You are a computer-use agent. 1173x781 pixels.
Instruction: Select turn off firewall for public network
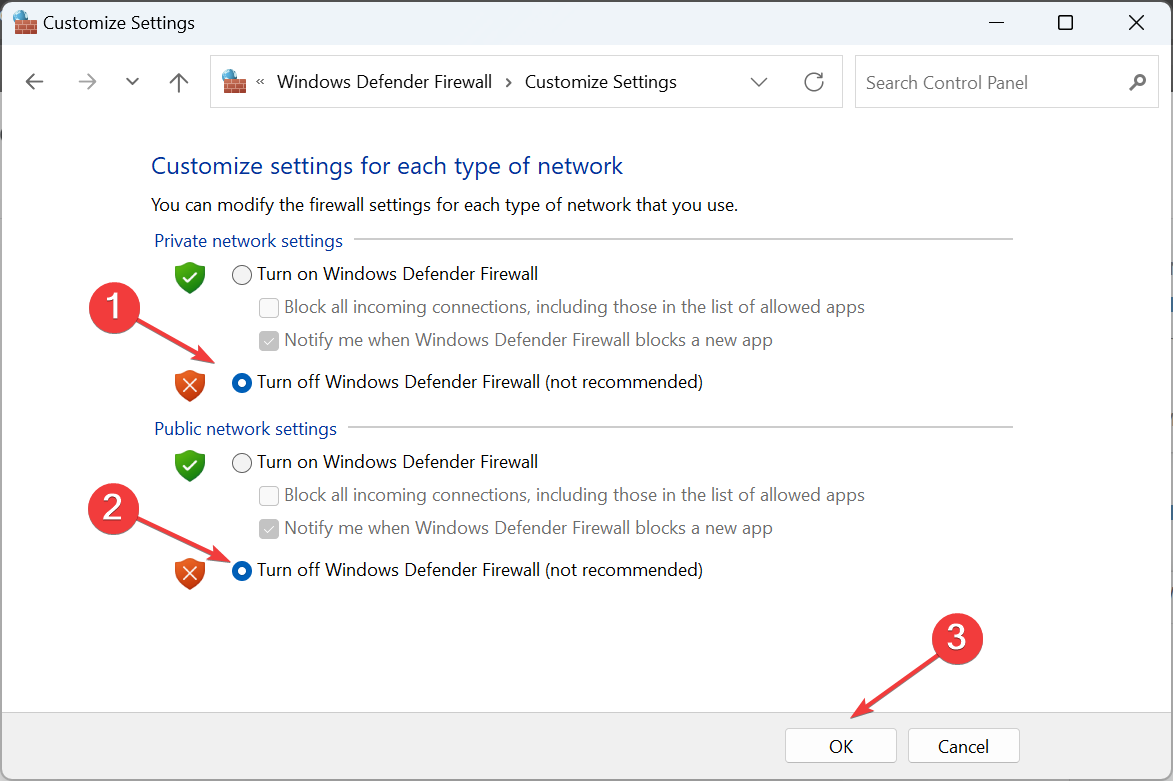[242, 571]
